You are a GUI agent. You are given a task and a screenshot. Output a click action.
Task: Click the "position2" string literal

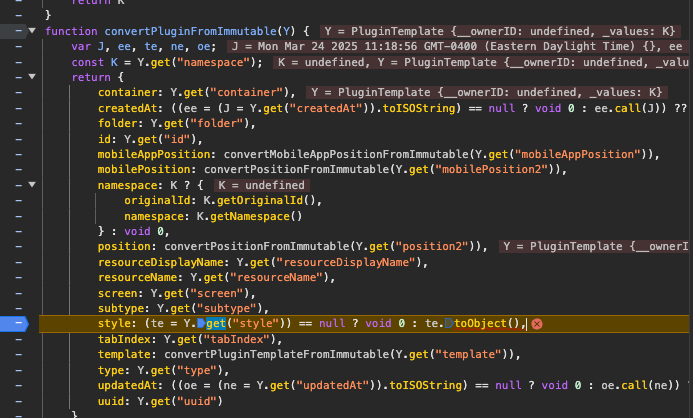(432, 246)
